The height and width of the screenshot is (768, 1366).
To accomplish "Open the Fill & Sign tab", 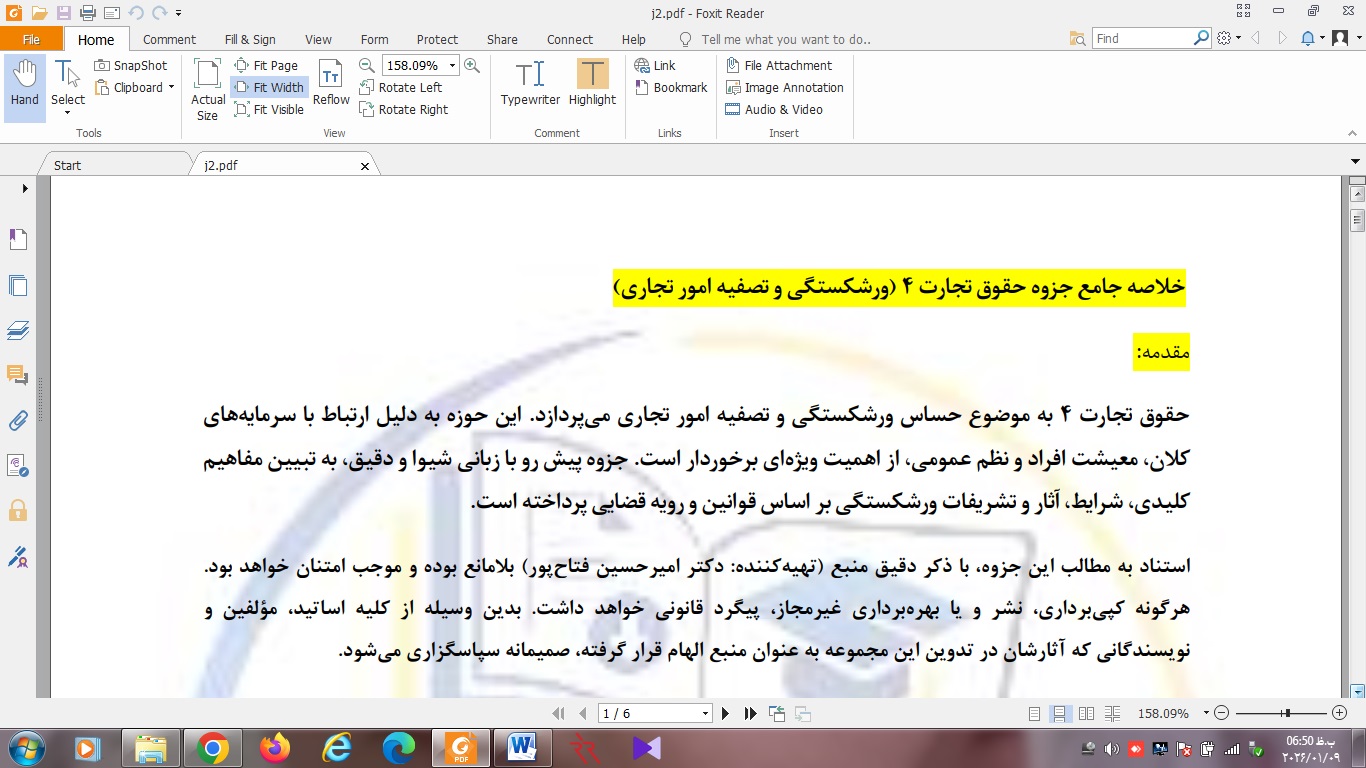I will 250,39.
